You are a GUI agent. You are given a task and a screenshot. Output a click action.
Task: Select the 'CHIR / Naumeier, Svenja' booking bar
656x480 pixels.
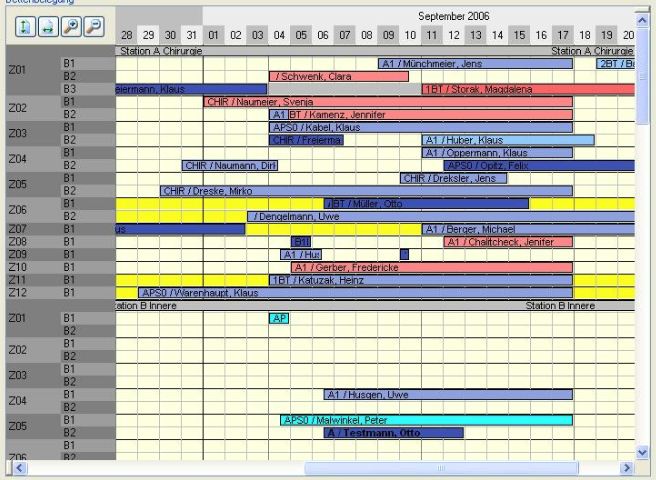(388, 102)
